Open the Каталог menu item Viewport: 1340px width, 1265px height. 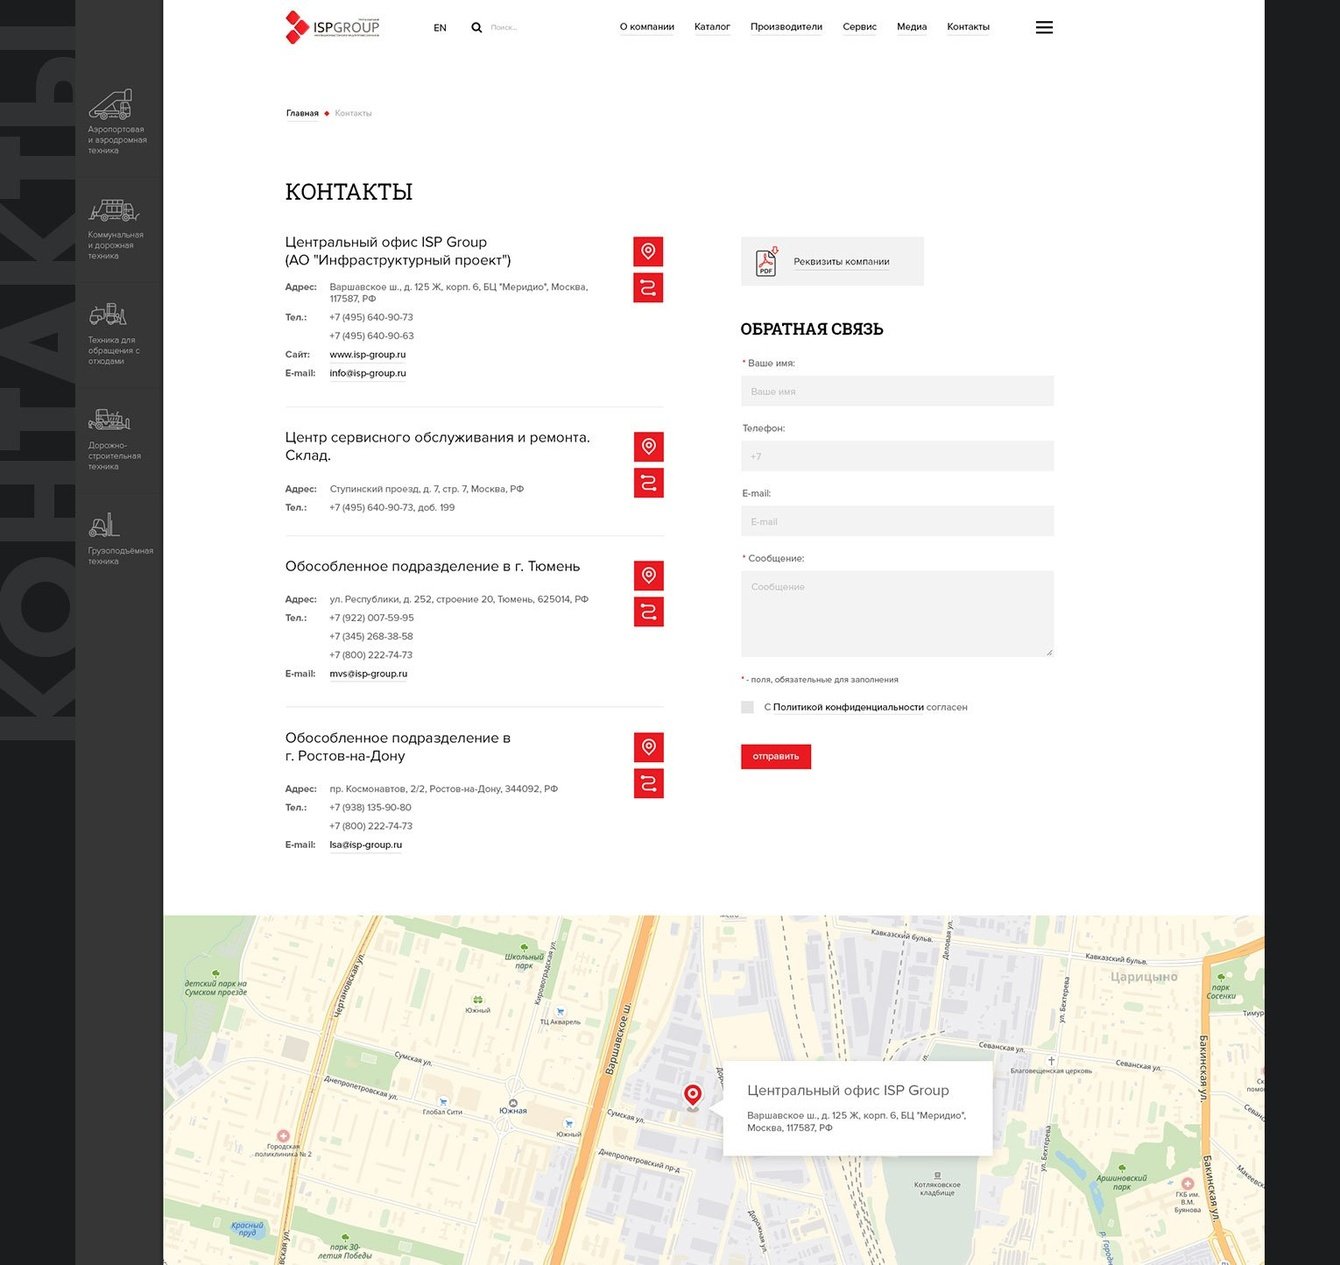pos(712,27)
